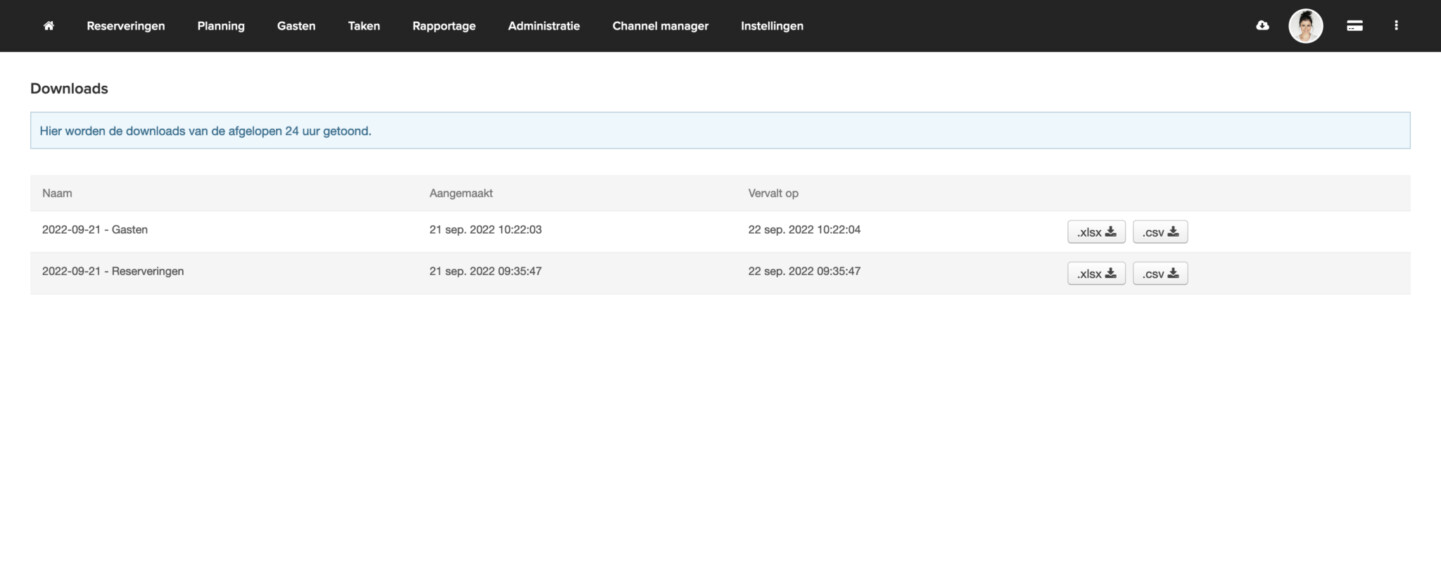Download Gasten export as .csv
The width and height of the screenshot is (1441, 563).
[x=1160, y=232]
